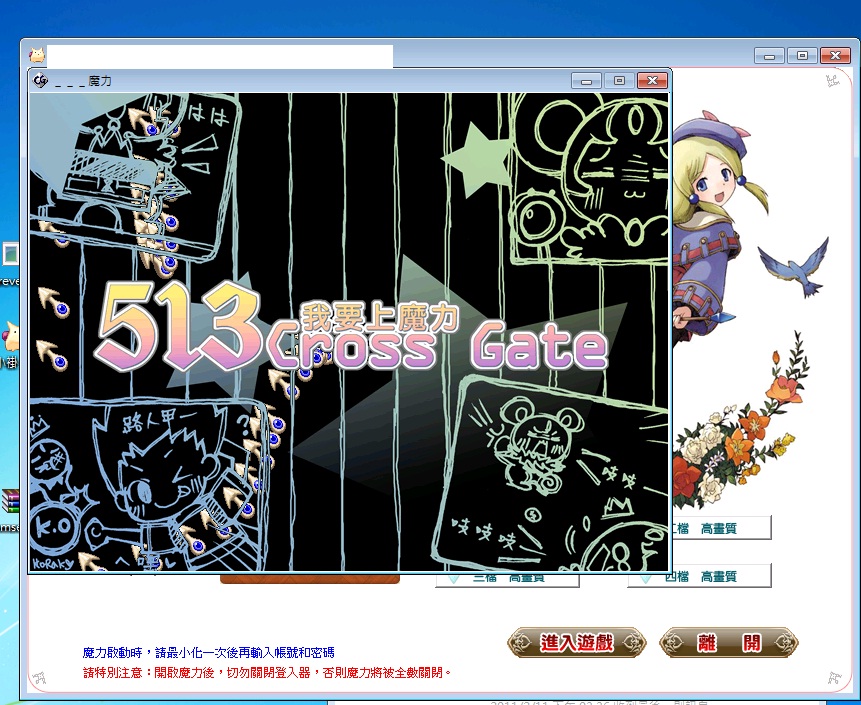Viewport: 861px width, 705px height.
Task: Close the outer launcher window
Action: [x=834, y=55]
